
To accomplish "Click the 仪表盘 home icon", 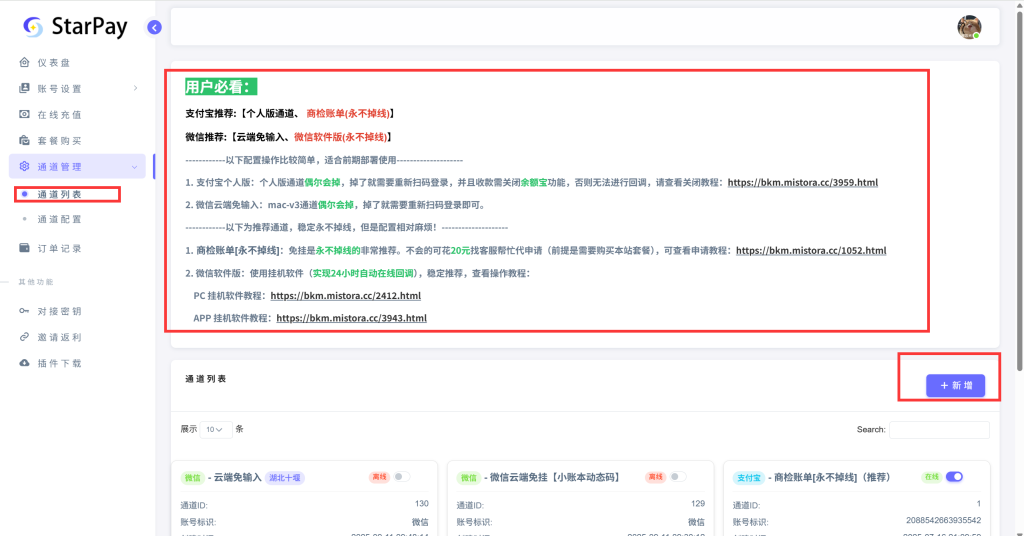I will point(24,63).
